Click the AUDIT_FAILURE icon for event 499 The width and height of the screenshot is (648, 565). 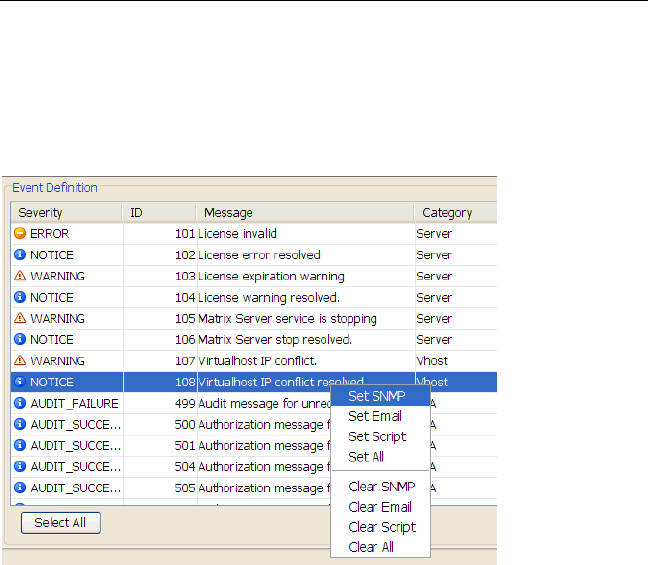click(x=20, y=403)
